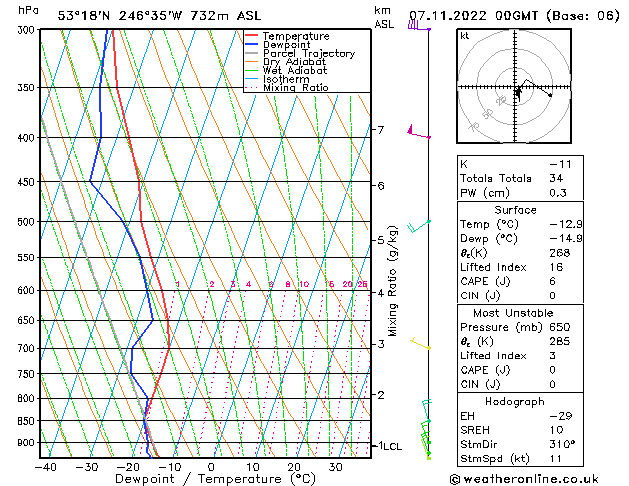
Task: Click the CAPE (J) surface value 6
Action: pyautogui.click(x=552, y=281)
